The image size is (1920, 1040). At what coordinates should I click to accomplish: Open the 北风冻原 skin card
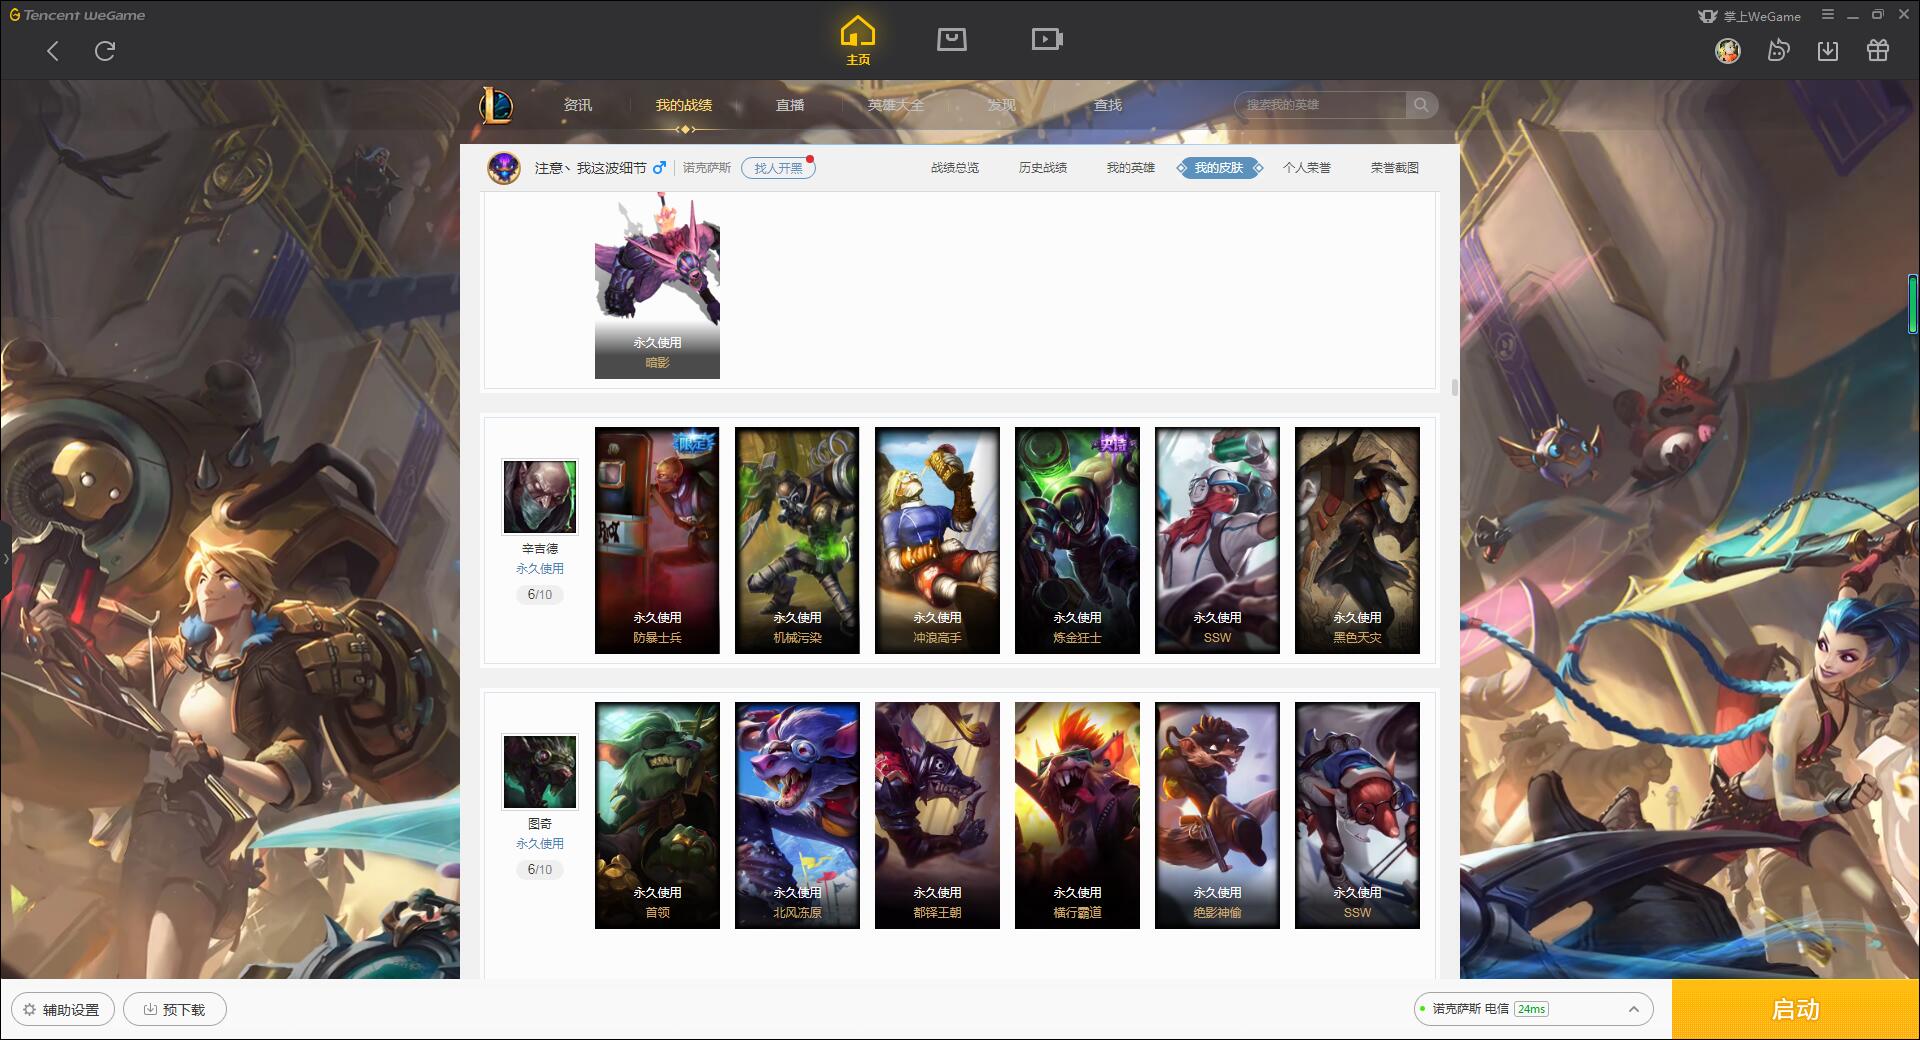coord(797,815)
